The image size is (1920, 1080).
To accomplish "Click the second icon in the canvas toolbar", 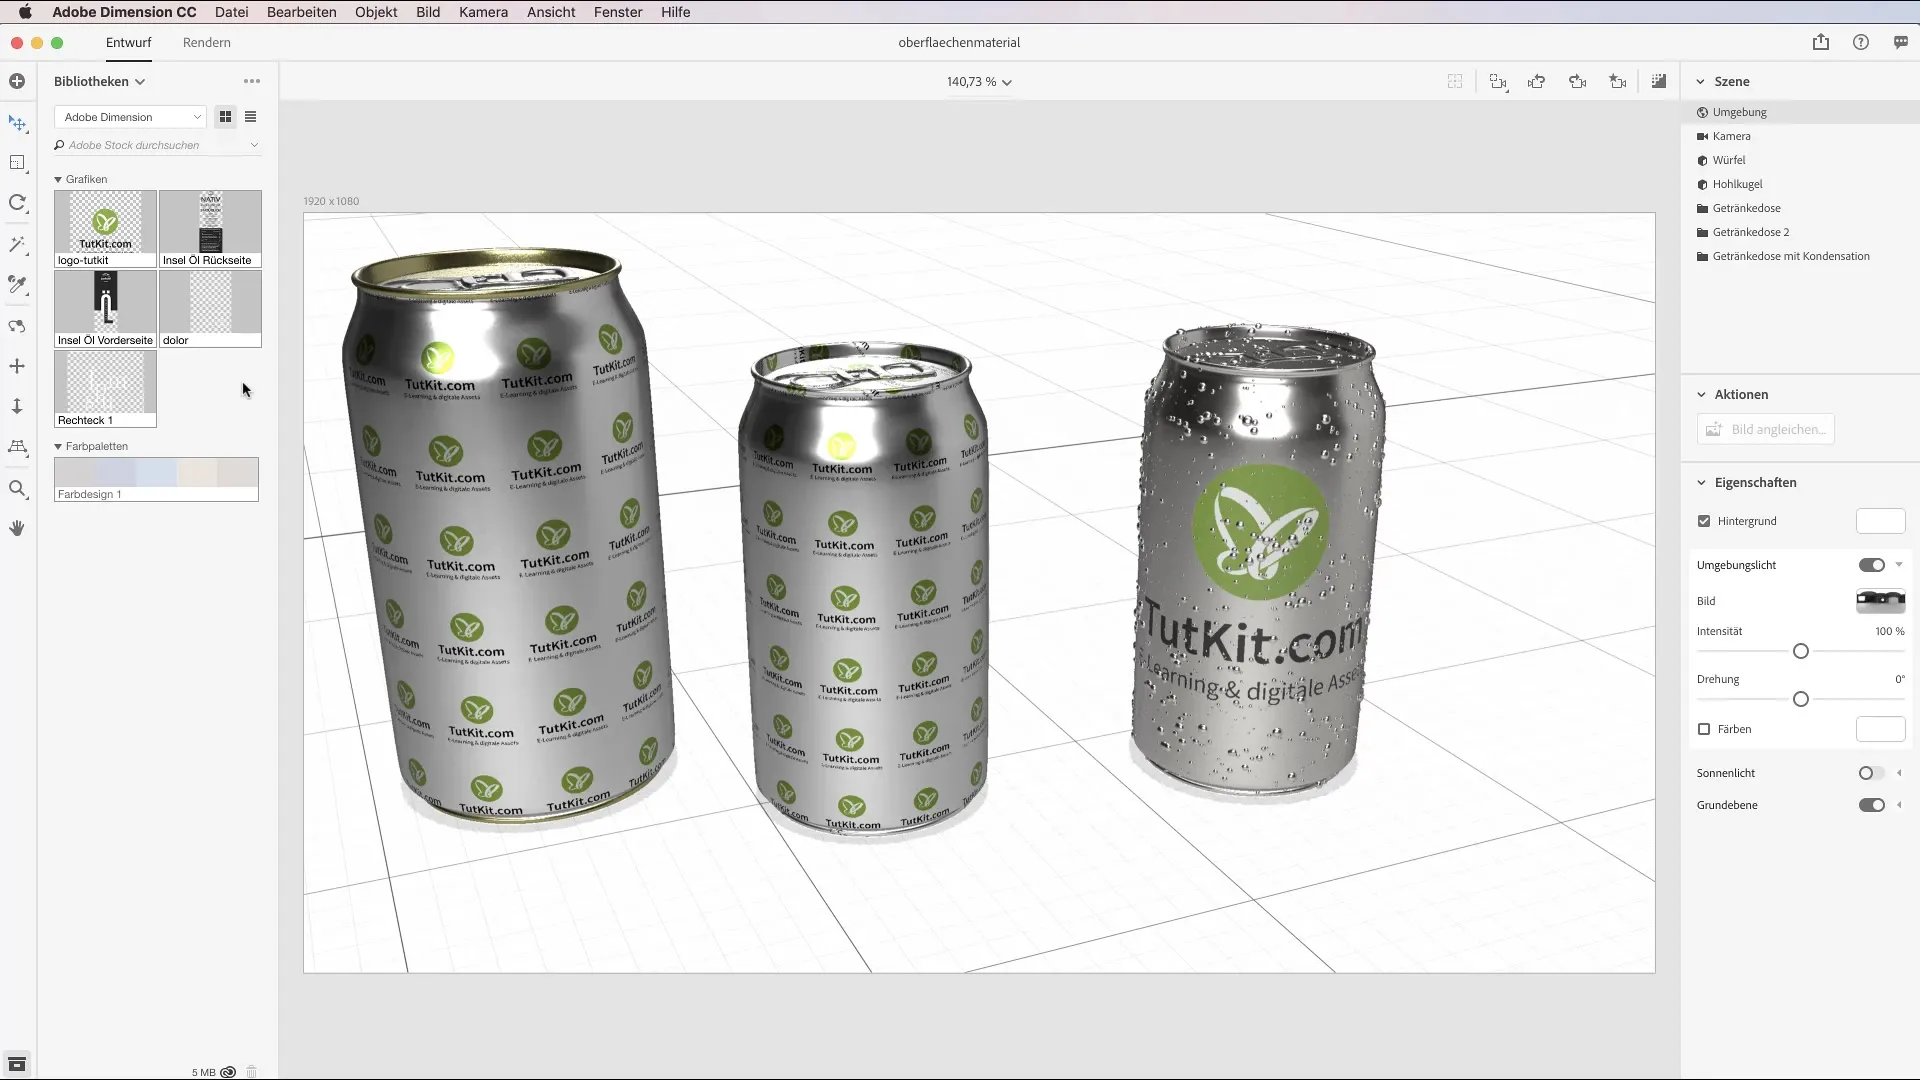I will point(1497,82).
